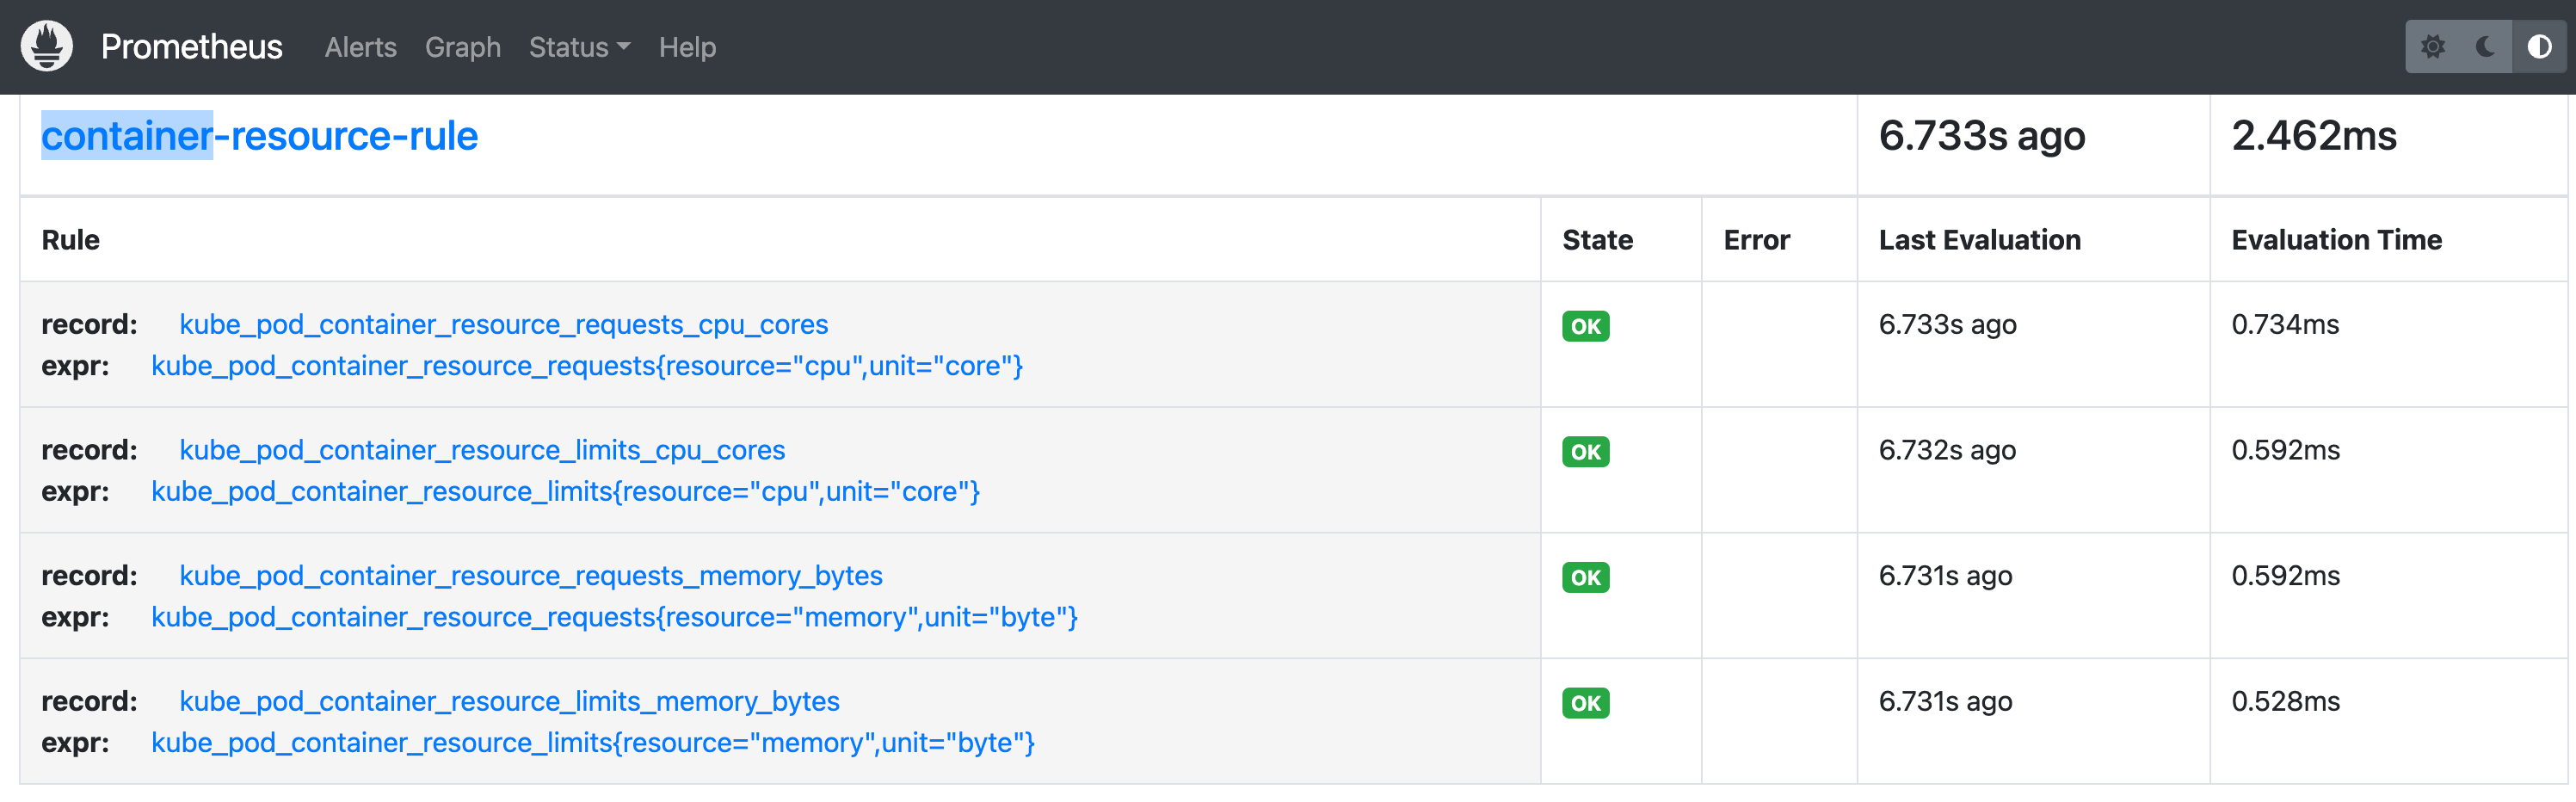
Task: Open the requests memory byte expression link
Action: (614, 617)
